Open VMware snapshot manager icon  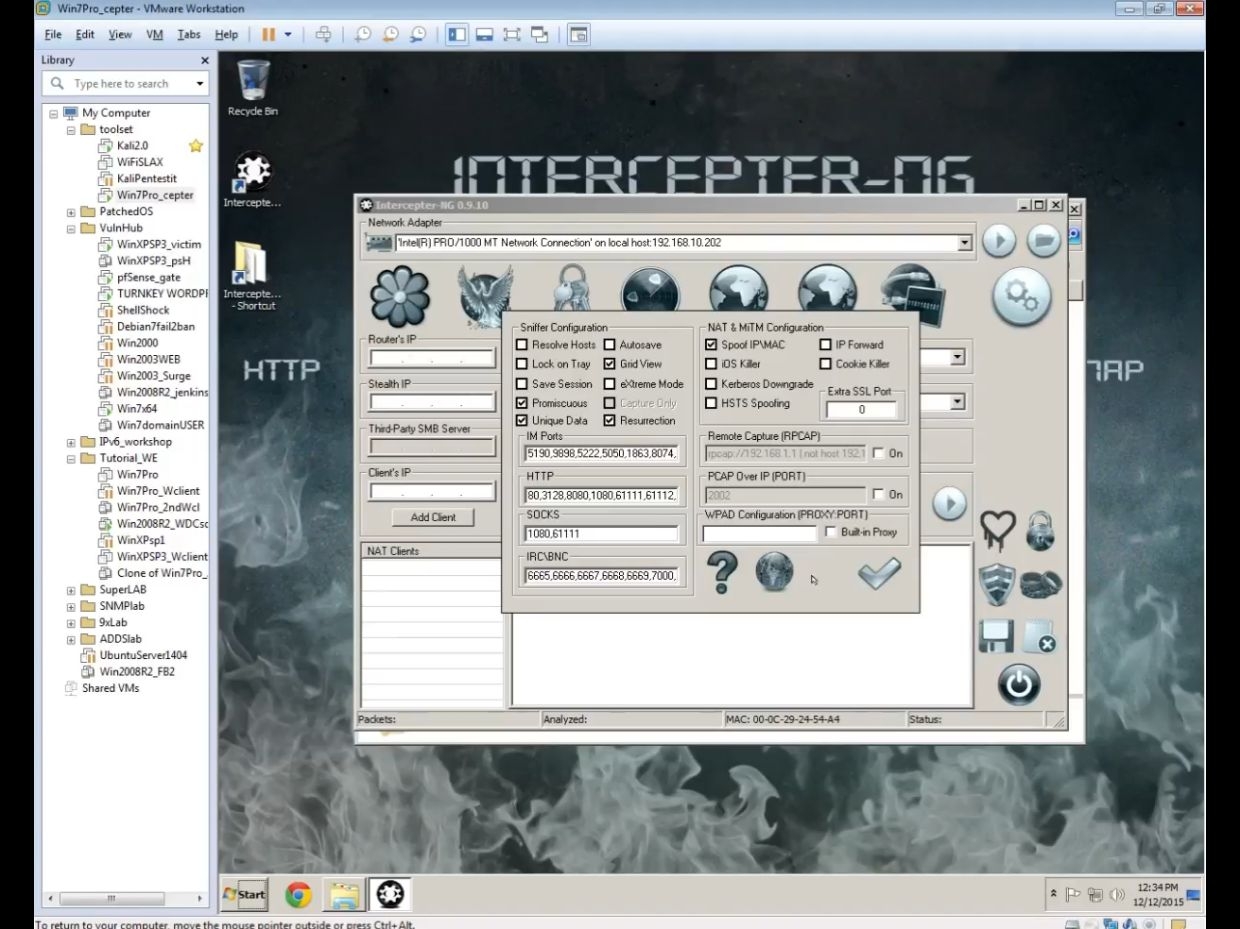418,34
